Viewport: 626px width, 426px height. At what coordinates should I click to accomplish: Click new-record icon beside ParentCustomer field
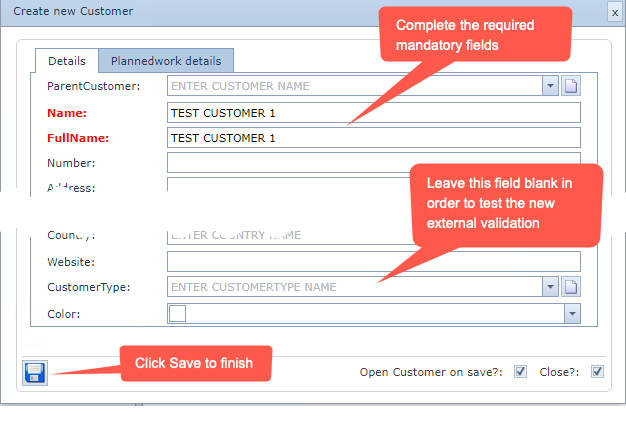tap(571, 86)
